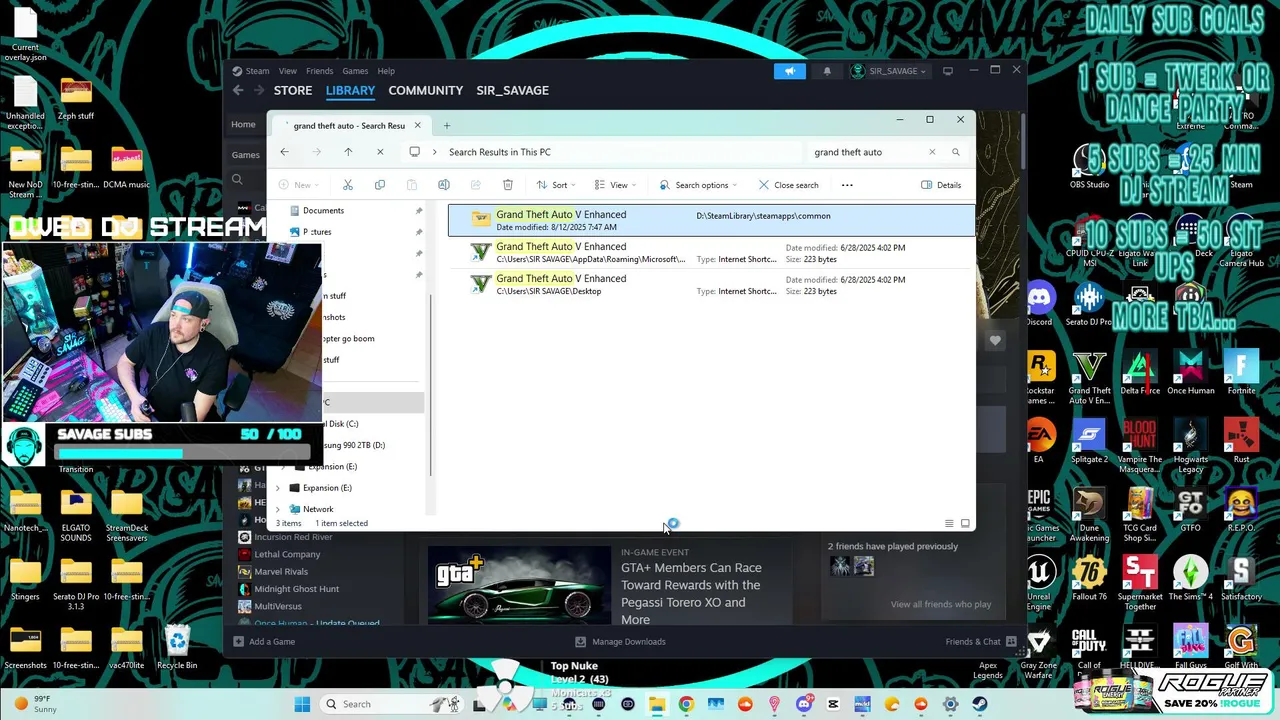
Task: Open Friends & Chat in Steam
Action: coord(981,642)
